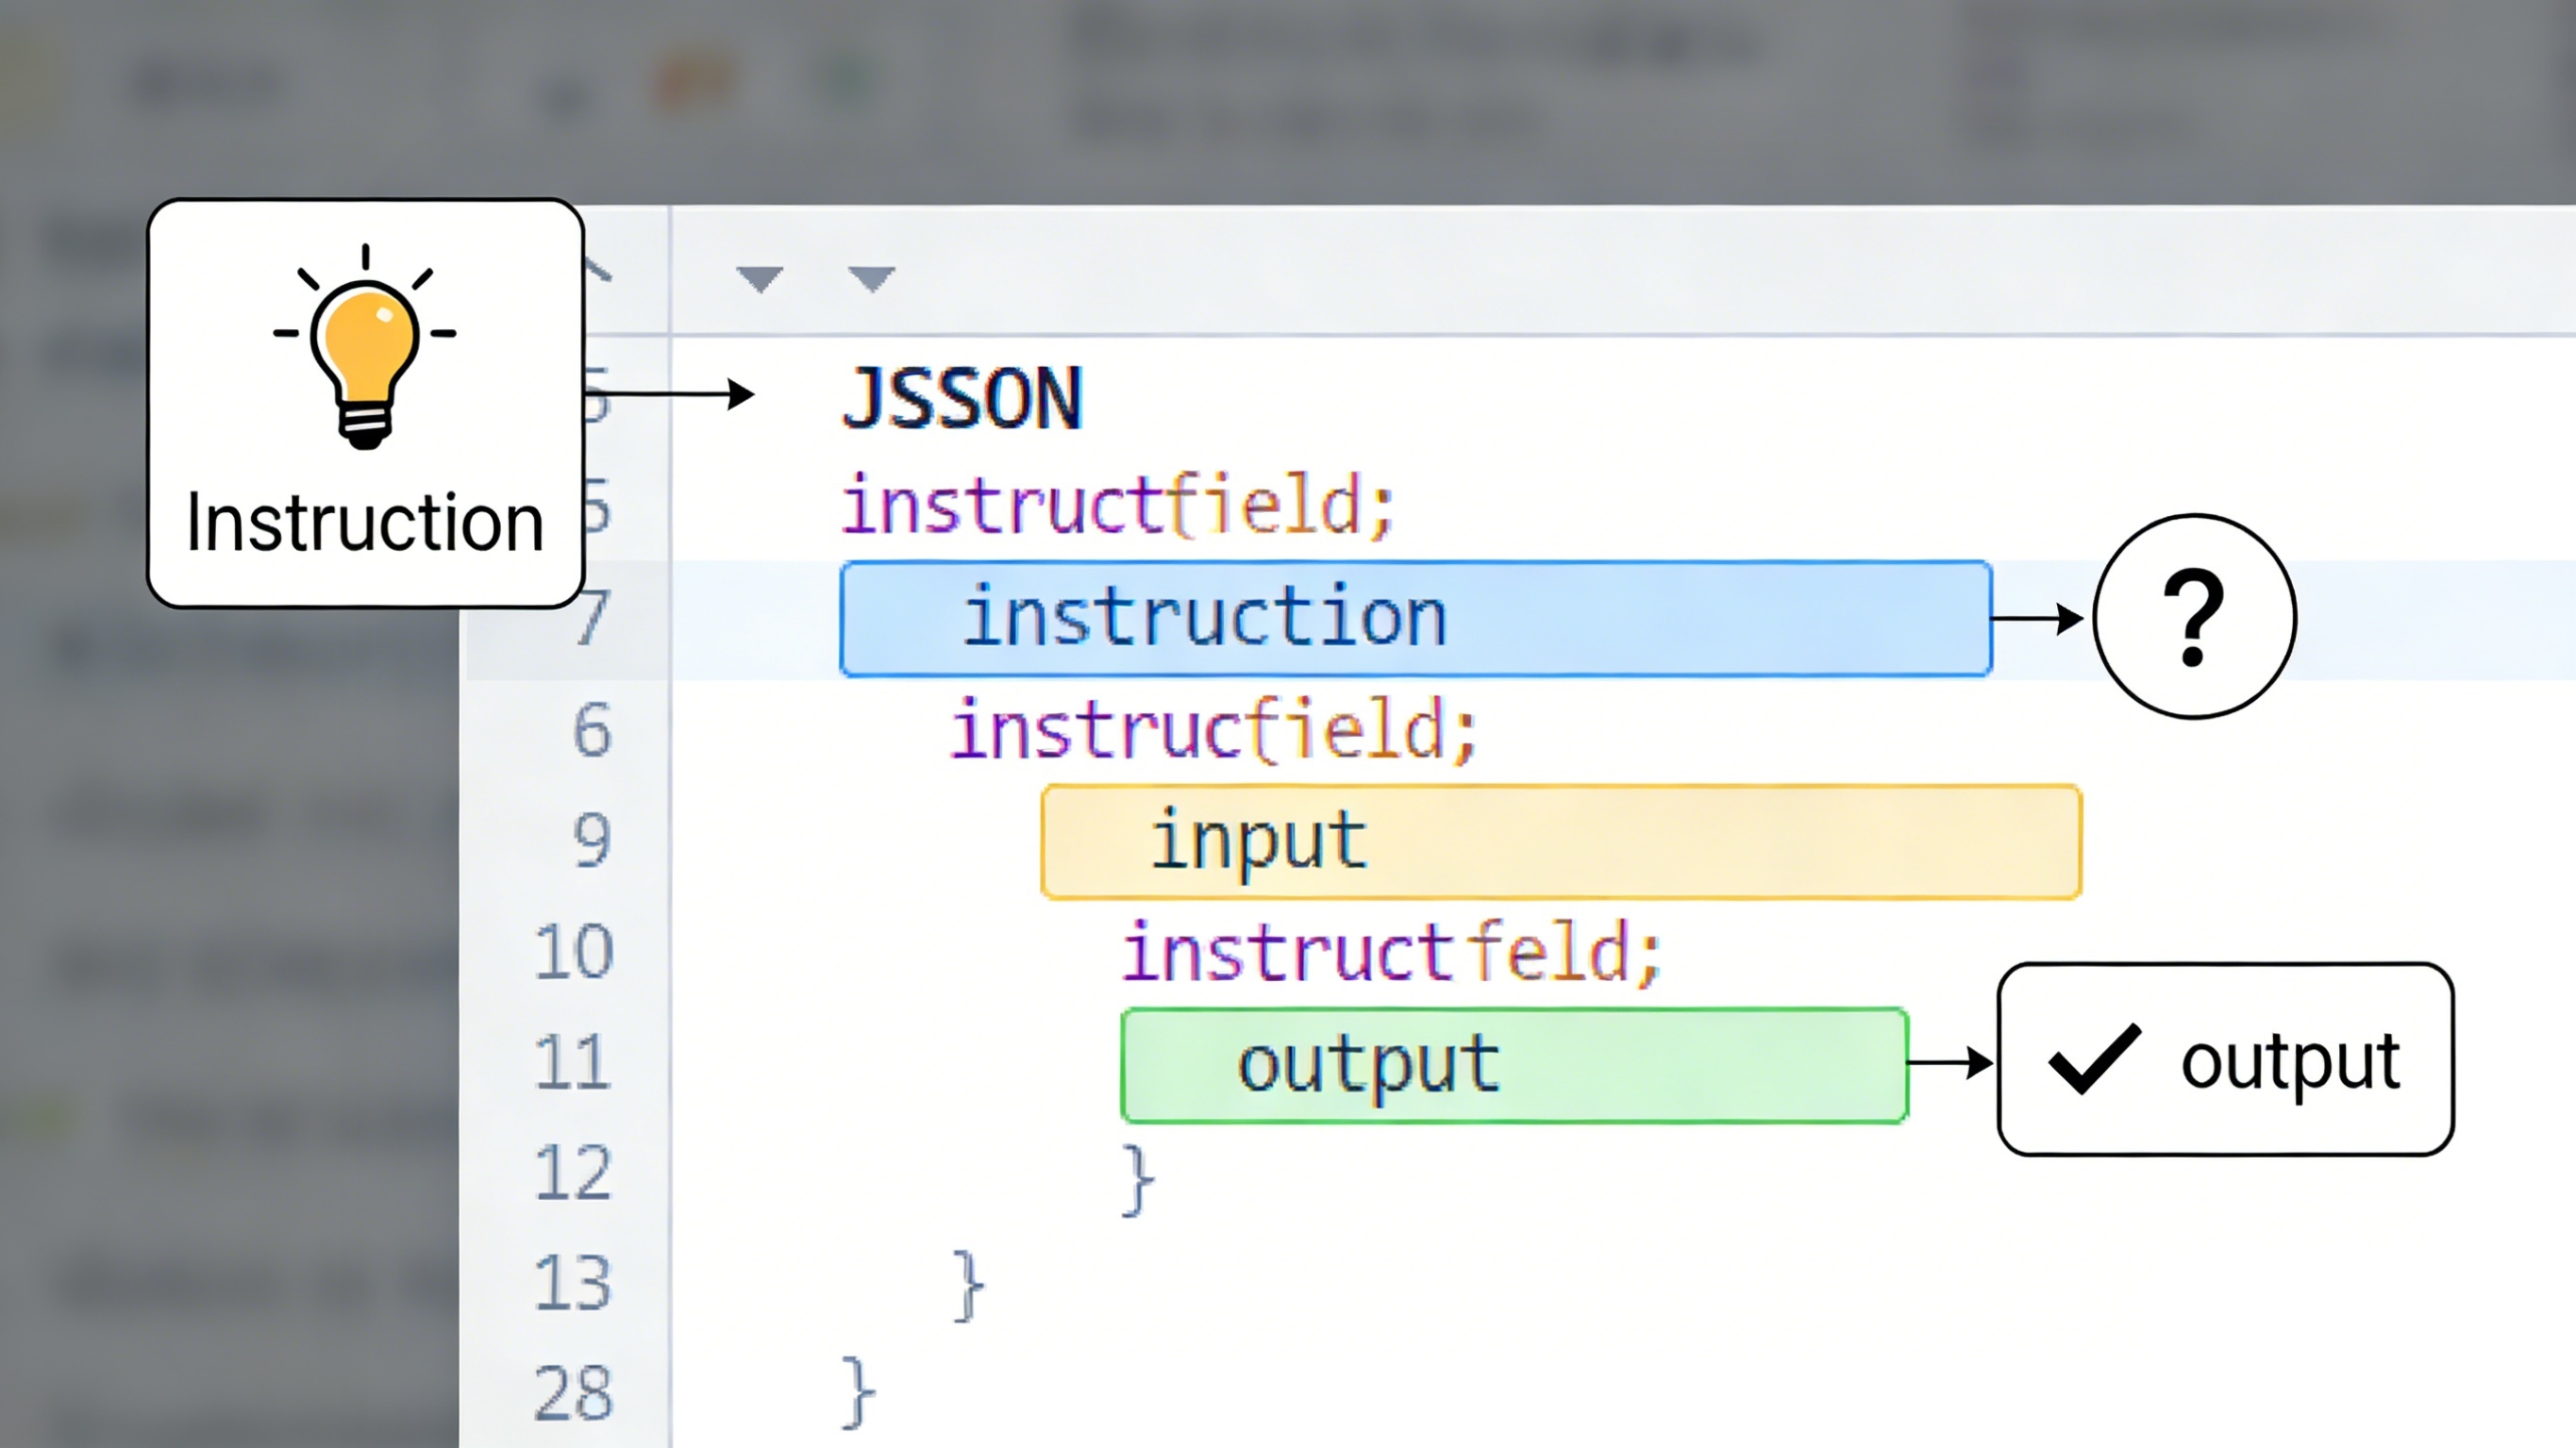Click the JSSON heading text

962,399
